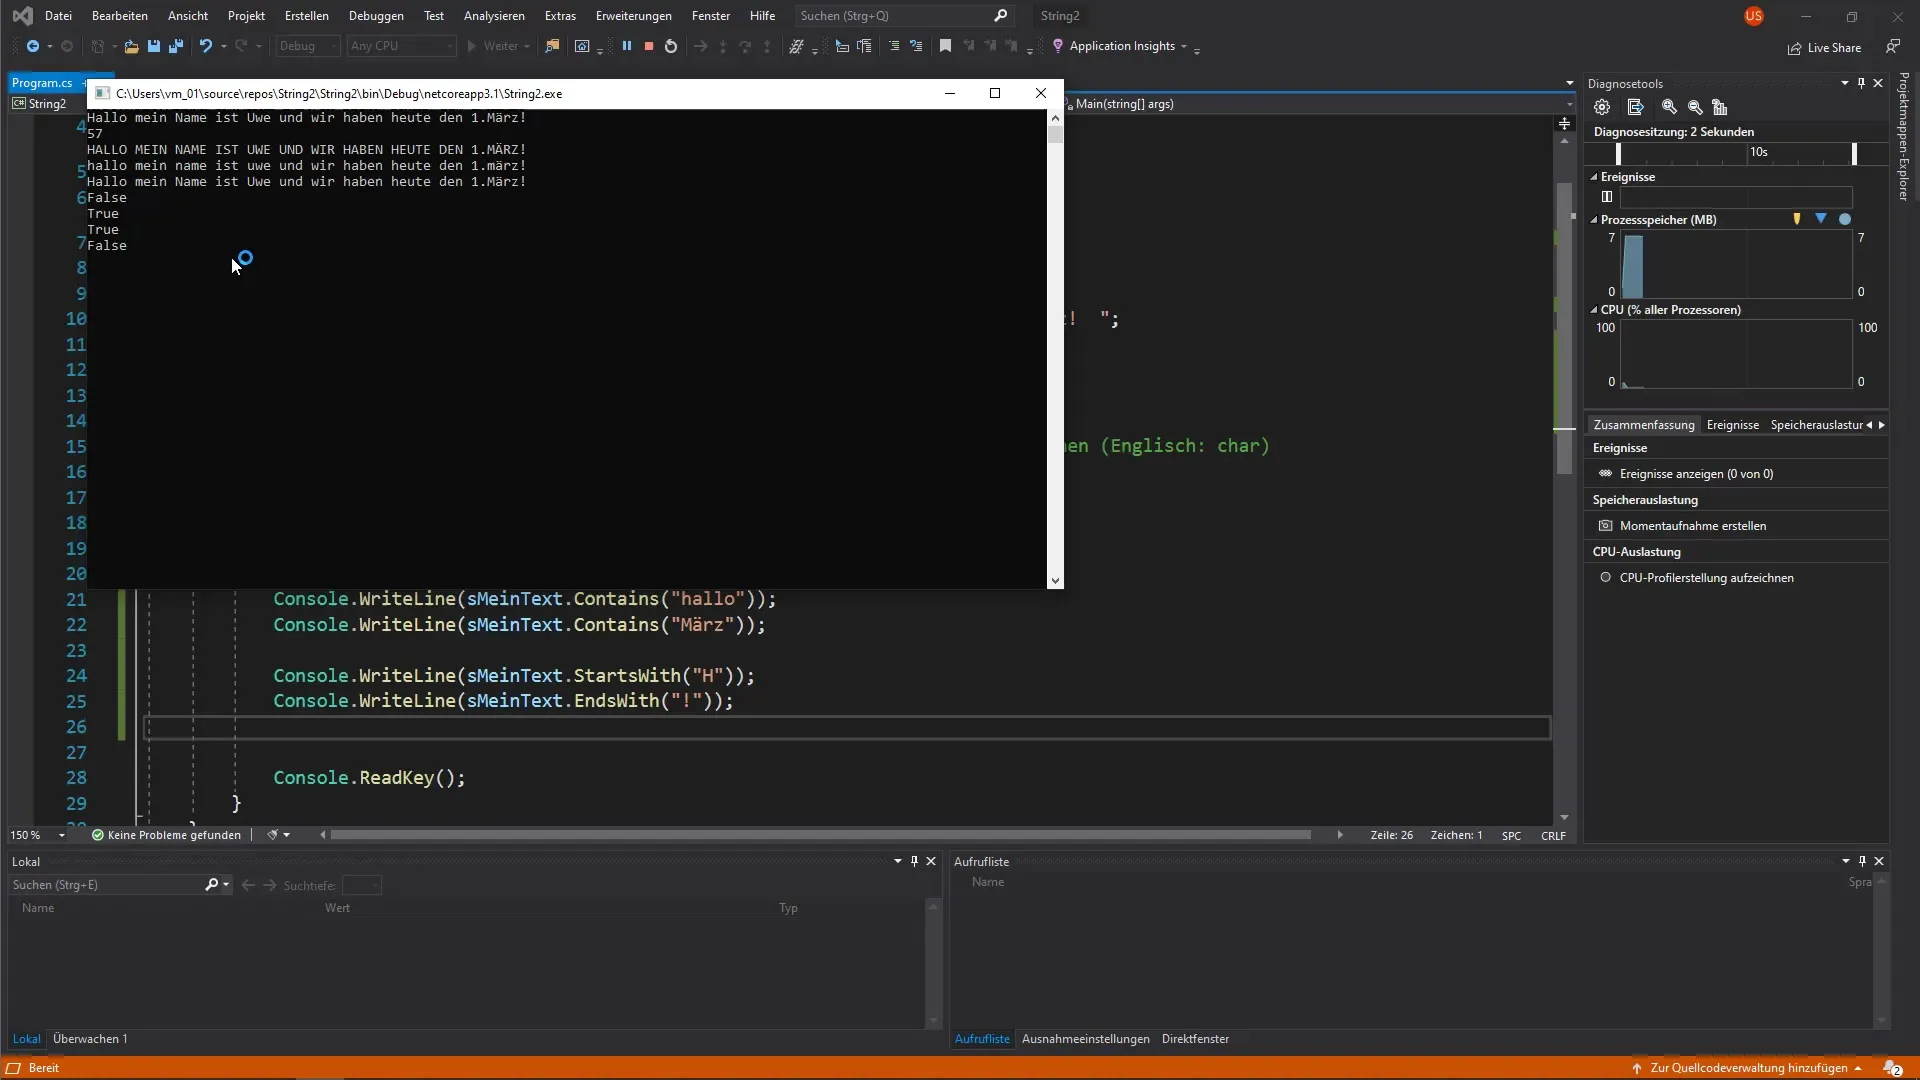
Task: Open the Diagnosetools window options dropdown
Action: coord(1845,83)
